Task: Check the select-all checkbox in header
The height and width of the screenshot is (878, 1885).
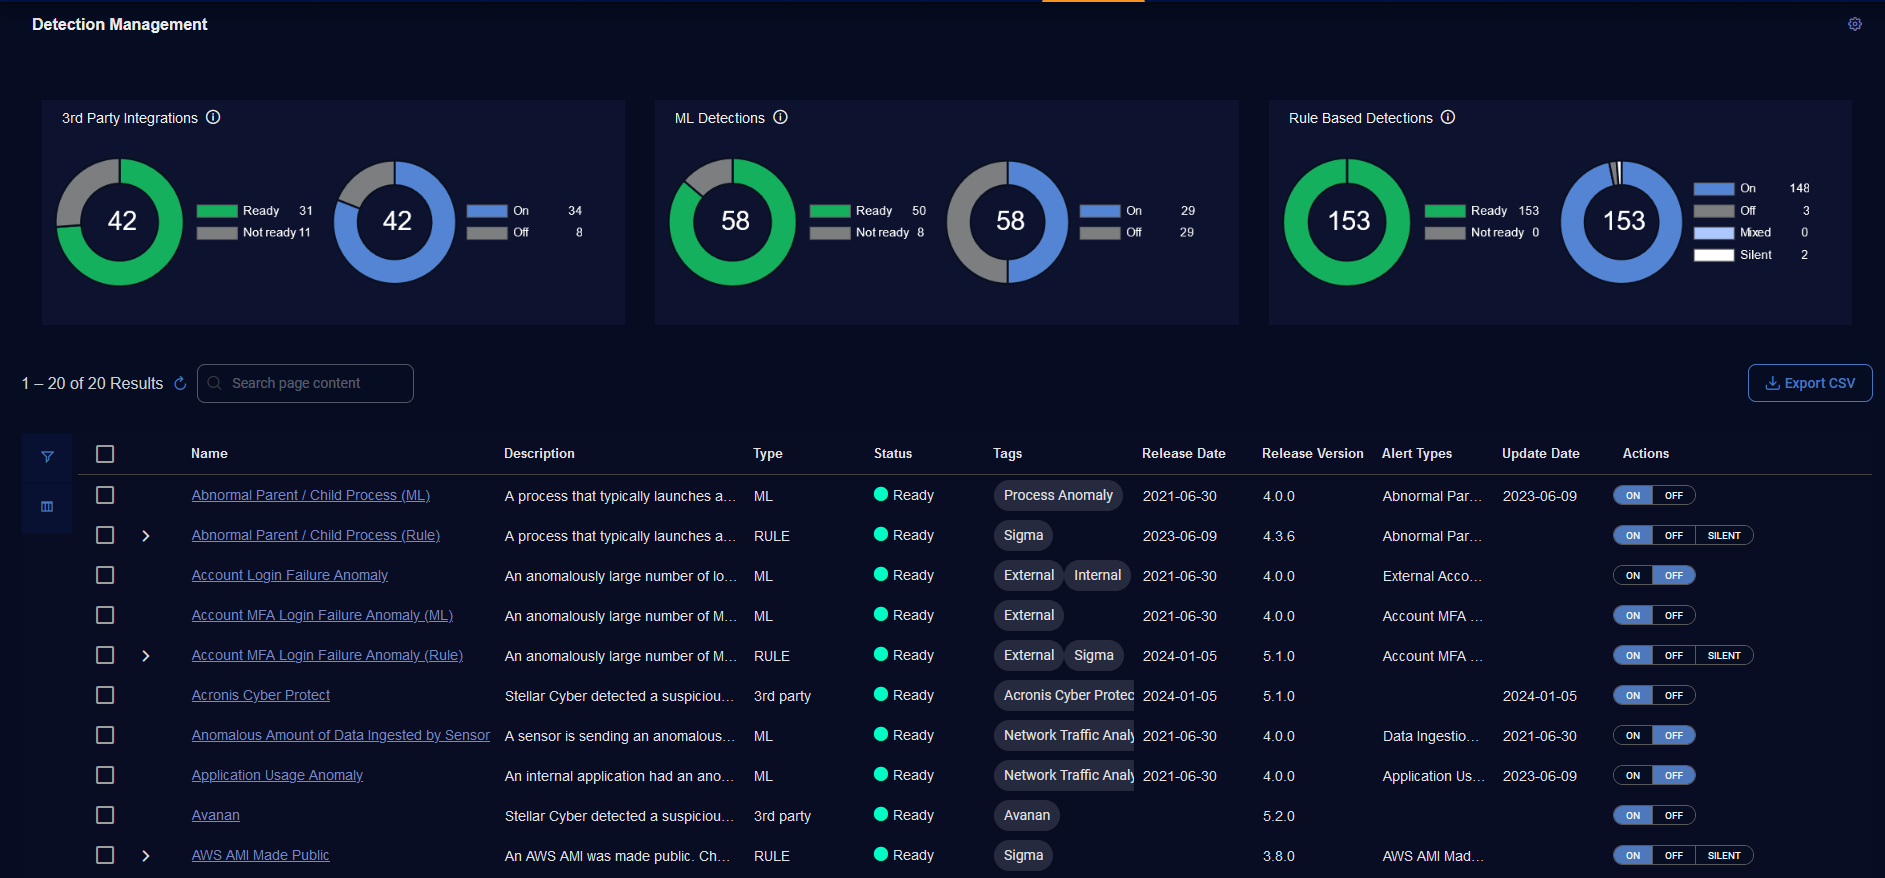Action: coord(105,454)
